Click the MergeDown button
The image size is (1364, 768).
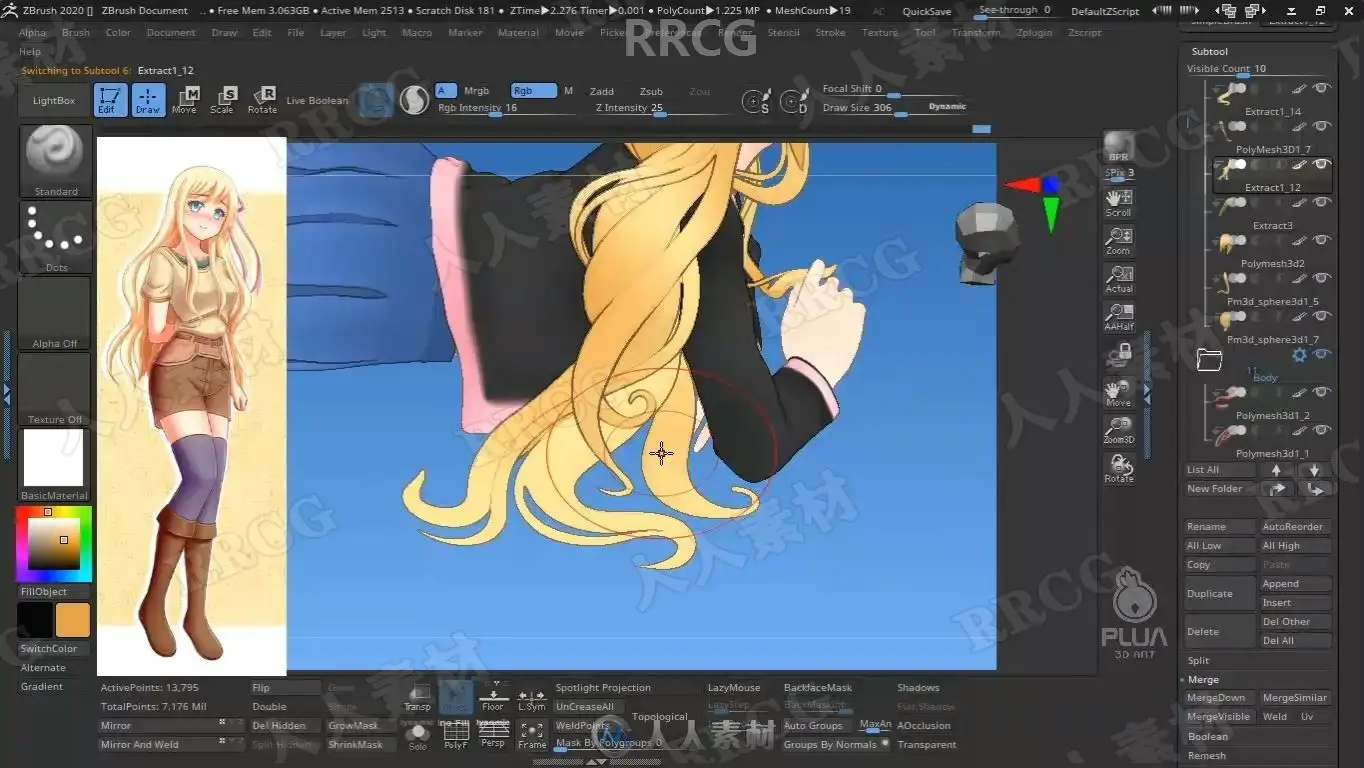(x=1220, y=698)
